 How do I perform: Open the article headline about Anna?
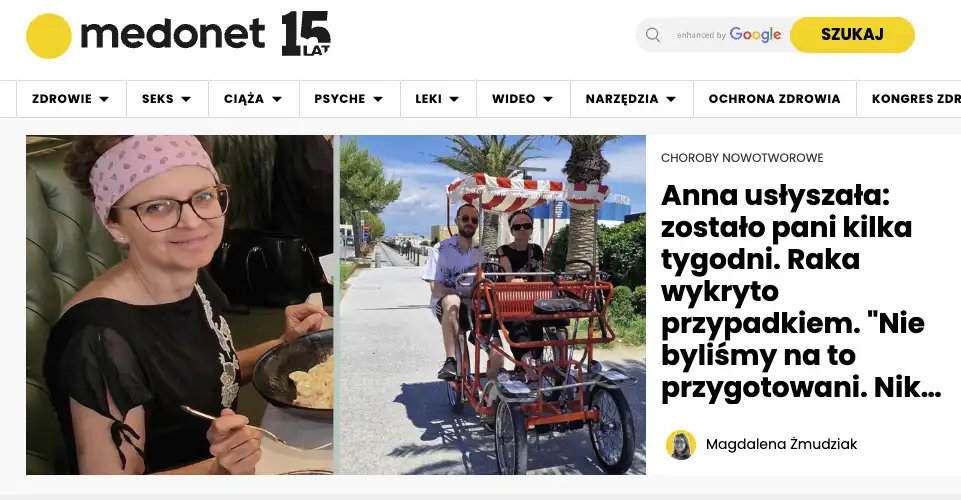tap(800, 292)
